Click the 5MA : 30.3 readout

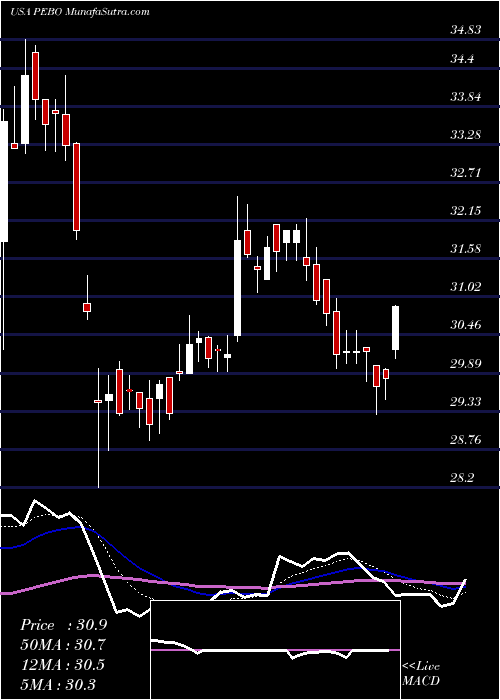(58, 684)
